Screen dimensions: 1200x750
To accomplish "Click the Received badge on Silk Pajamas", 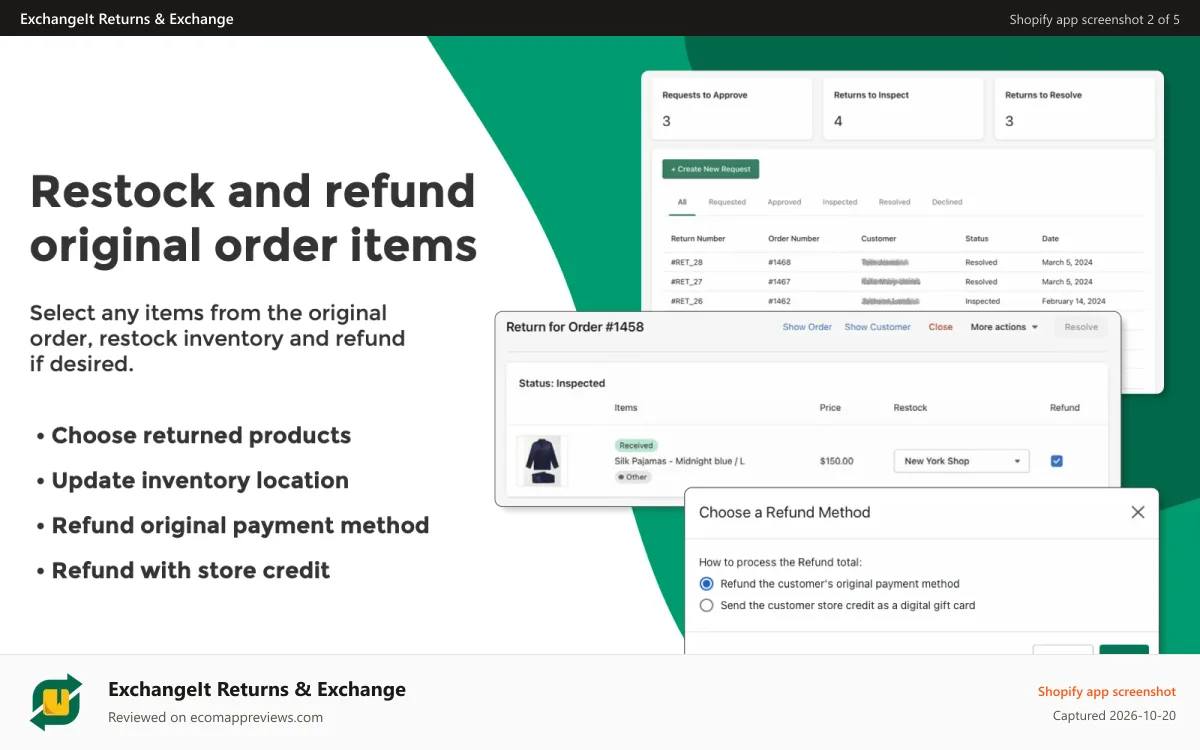I will [636, 445].
